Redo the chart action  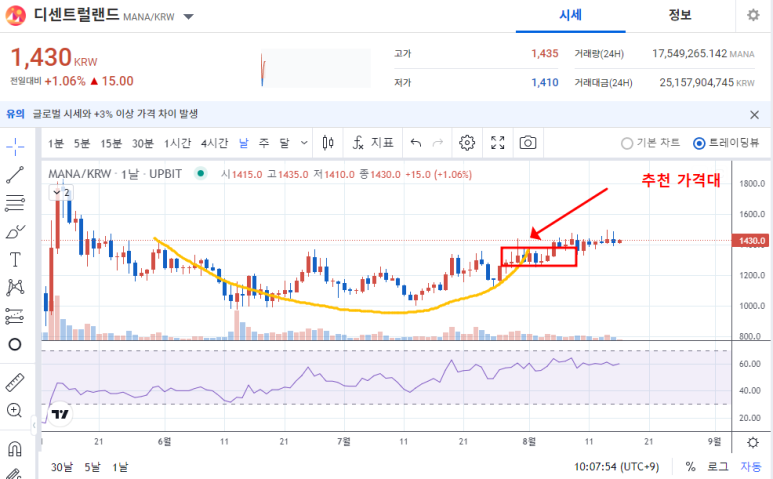click(438, 143)
